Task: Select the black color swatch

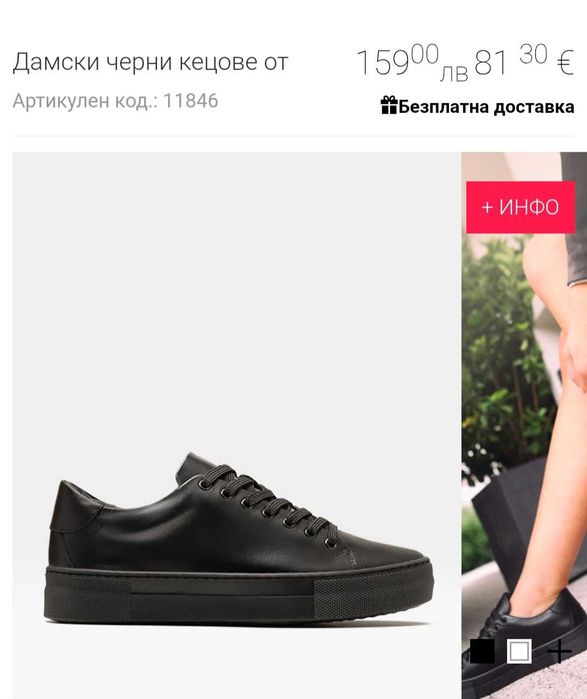Action: [482, 651]
